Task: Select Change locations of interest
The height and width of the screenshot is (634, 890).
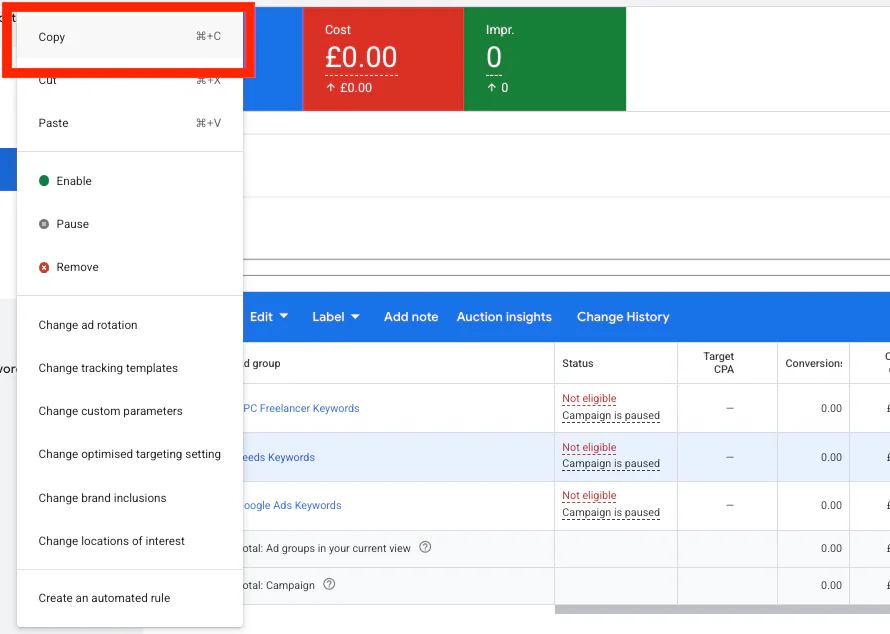Action: [x=130, y=541]
